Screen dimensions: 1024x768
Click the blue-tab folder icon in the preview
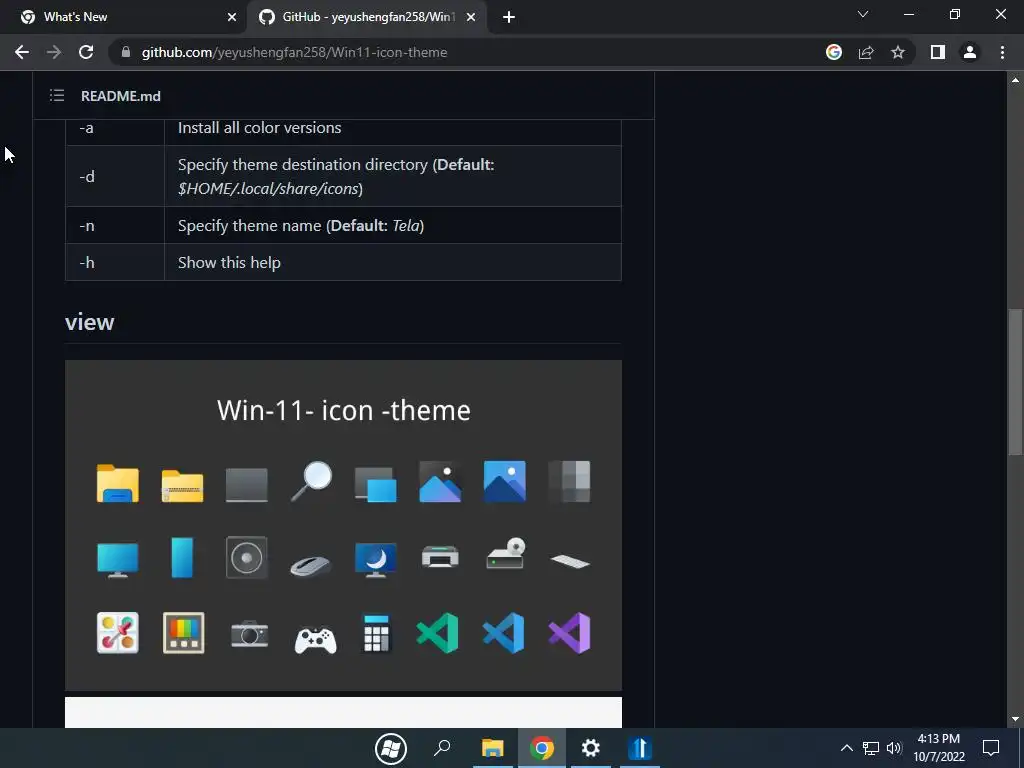[x=118, y=483]
